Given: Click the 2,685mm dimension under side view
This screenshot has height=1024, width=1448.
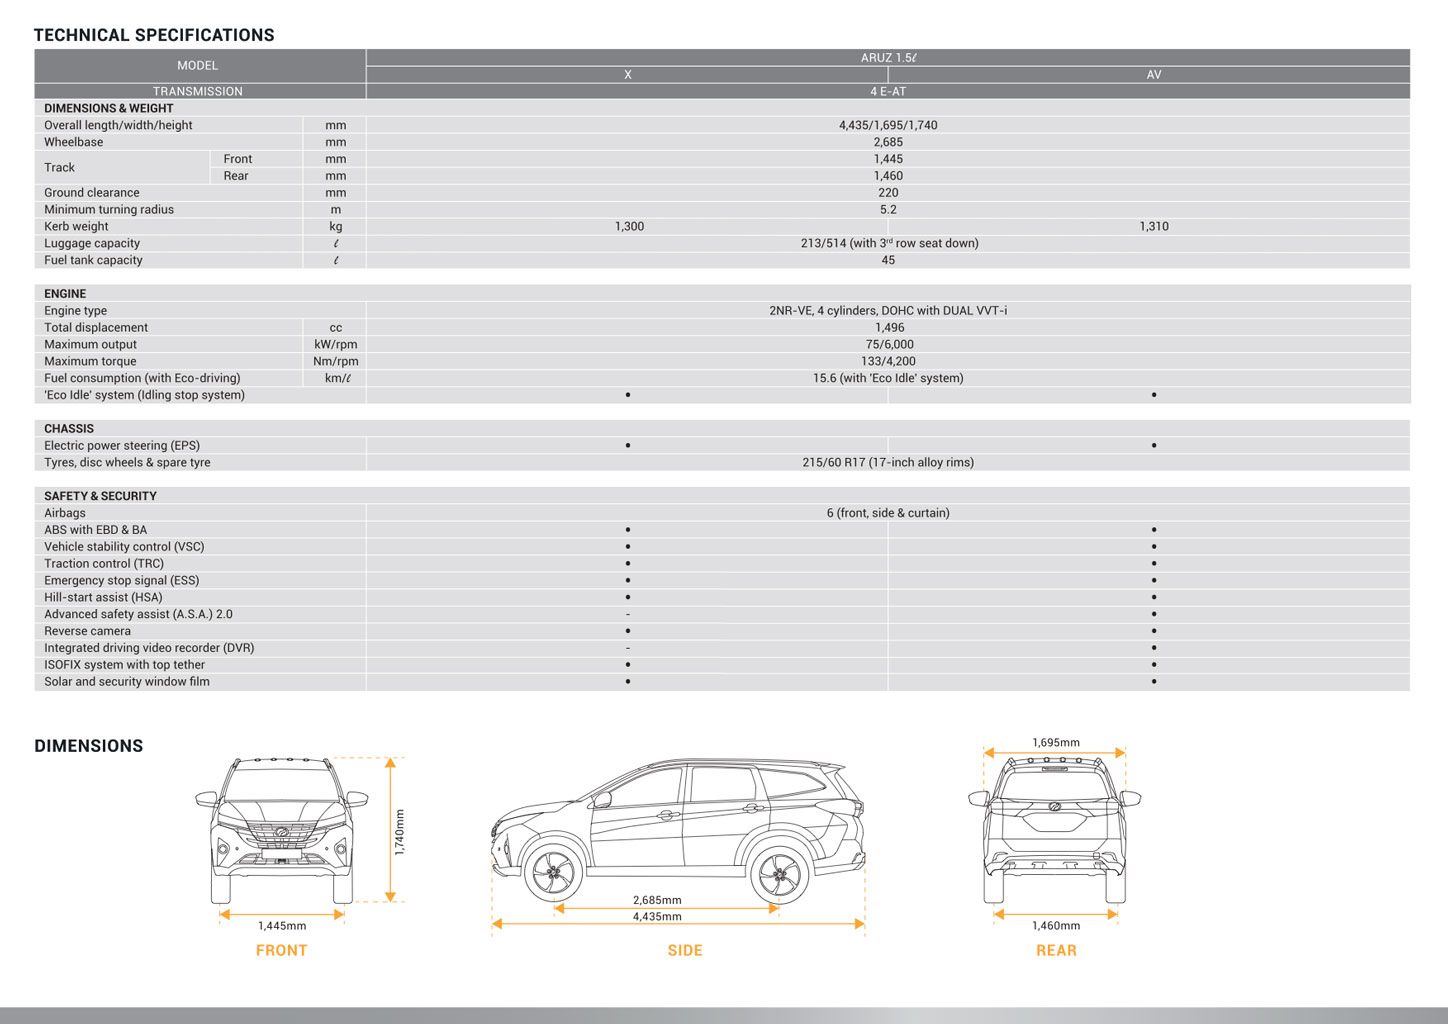Looking at the screenshot, I should click(x=657, y=900).
